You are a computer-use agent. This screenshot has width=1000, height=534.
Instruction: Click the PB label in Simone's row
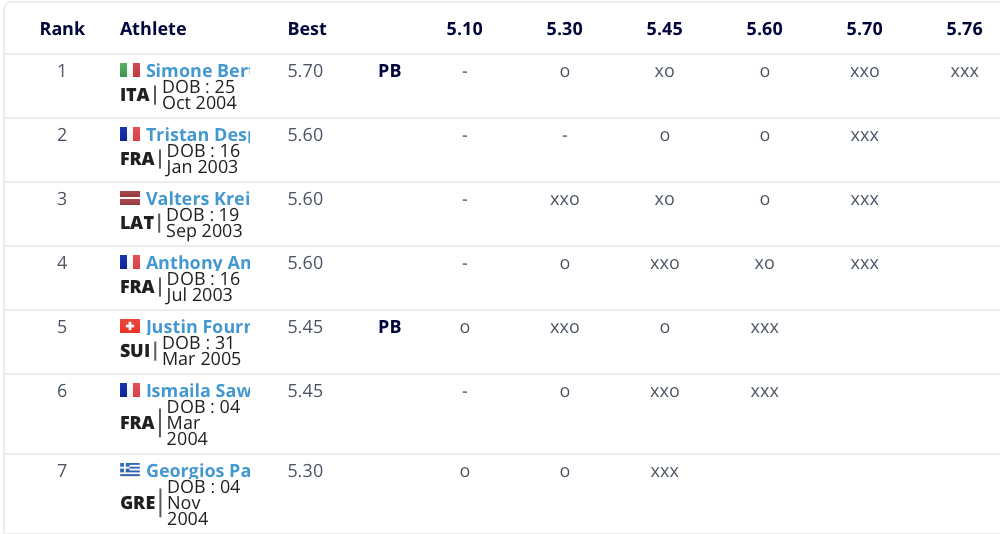[x=390, y=71]
